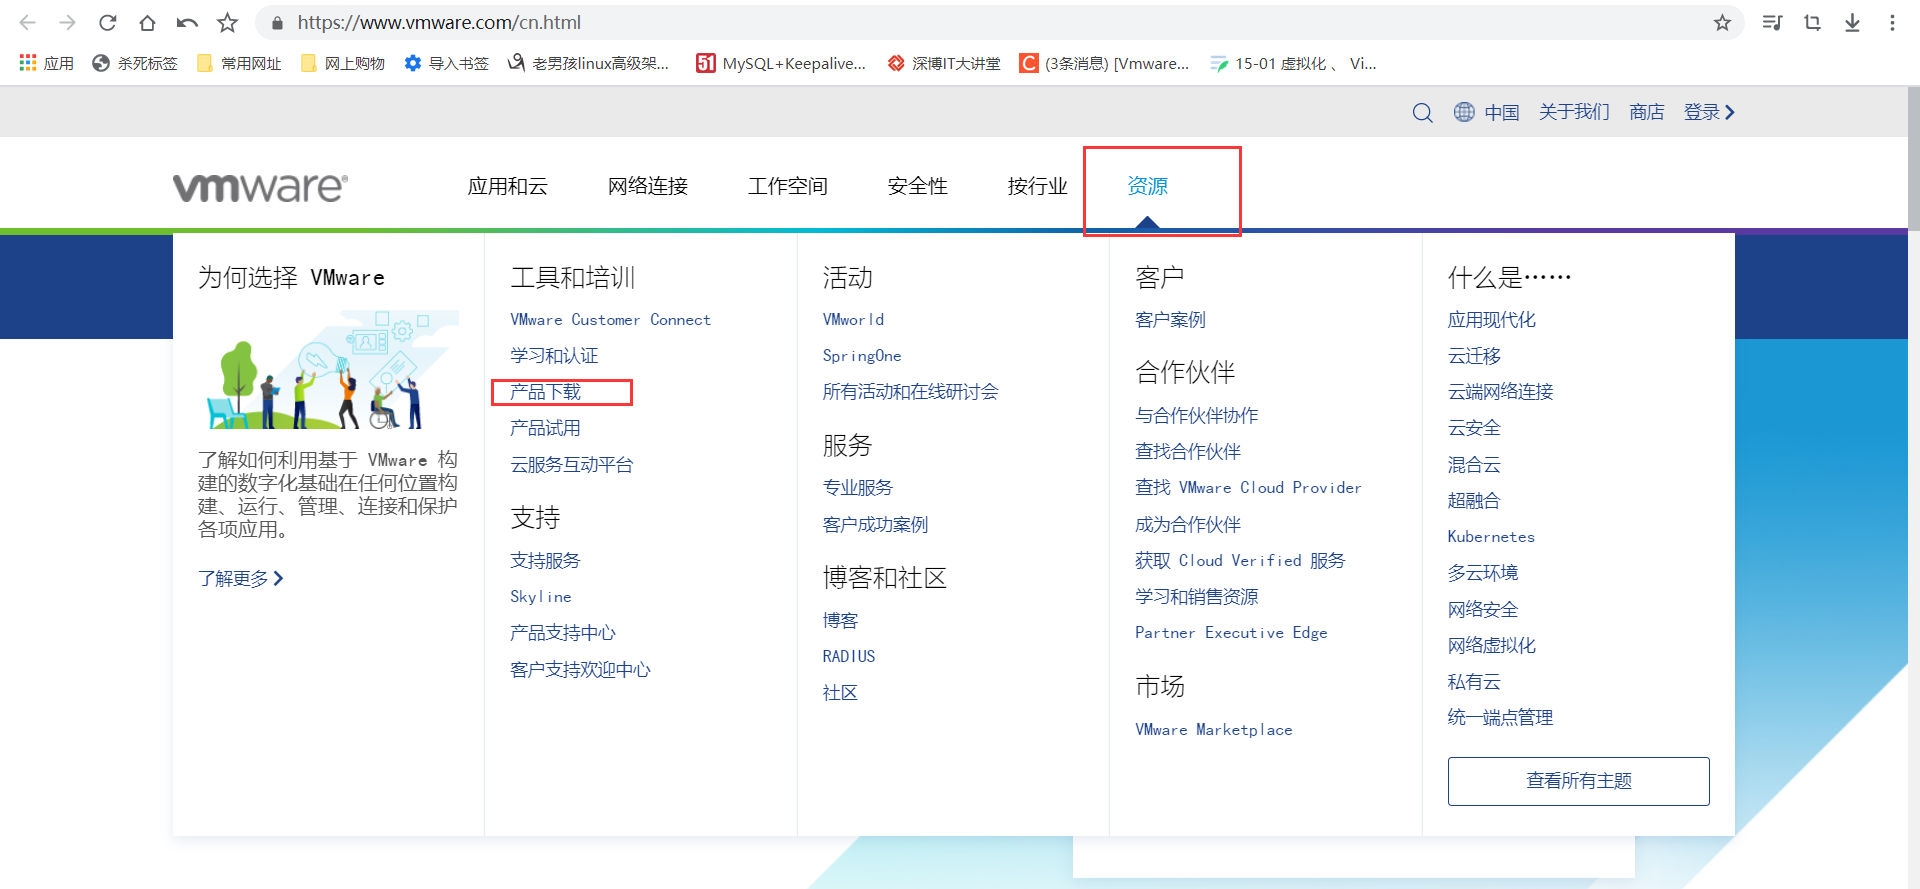Collapse the 资源 navigation menu
This screenshot has height=889, width=1920.
point(1148,186)
